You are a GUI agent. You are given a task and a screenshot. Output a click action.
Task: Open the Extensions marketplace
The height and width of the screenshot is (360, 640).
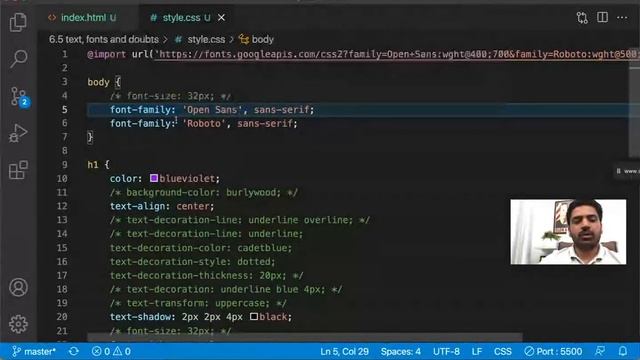(x=18, y=170)
